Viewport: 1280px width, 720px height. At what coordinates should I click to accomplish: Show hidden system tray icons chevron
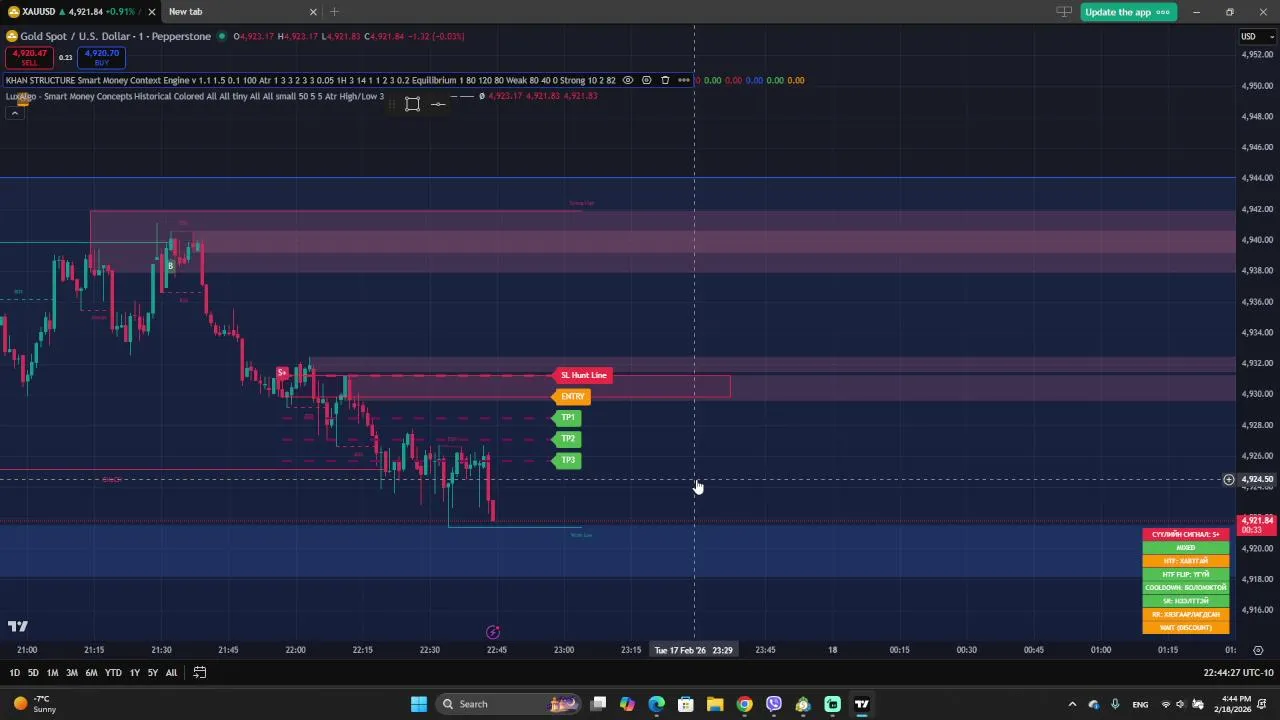coord(1072,704)
